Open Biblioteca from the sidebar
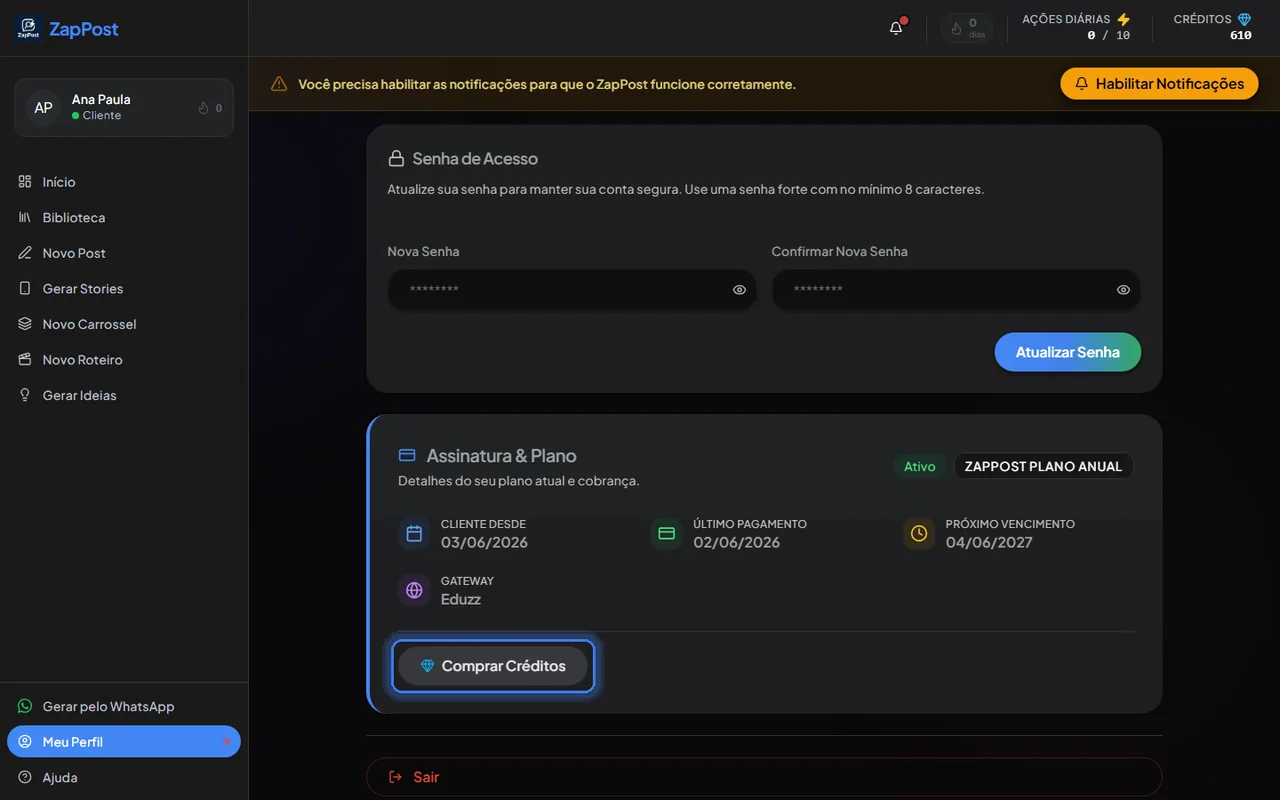This screenshot has width=1280, height=800. click(x=124, y=217)
